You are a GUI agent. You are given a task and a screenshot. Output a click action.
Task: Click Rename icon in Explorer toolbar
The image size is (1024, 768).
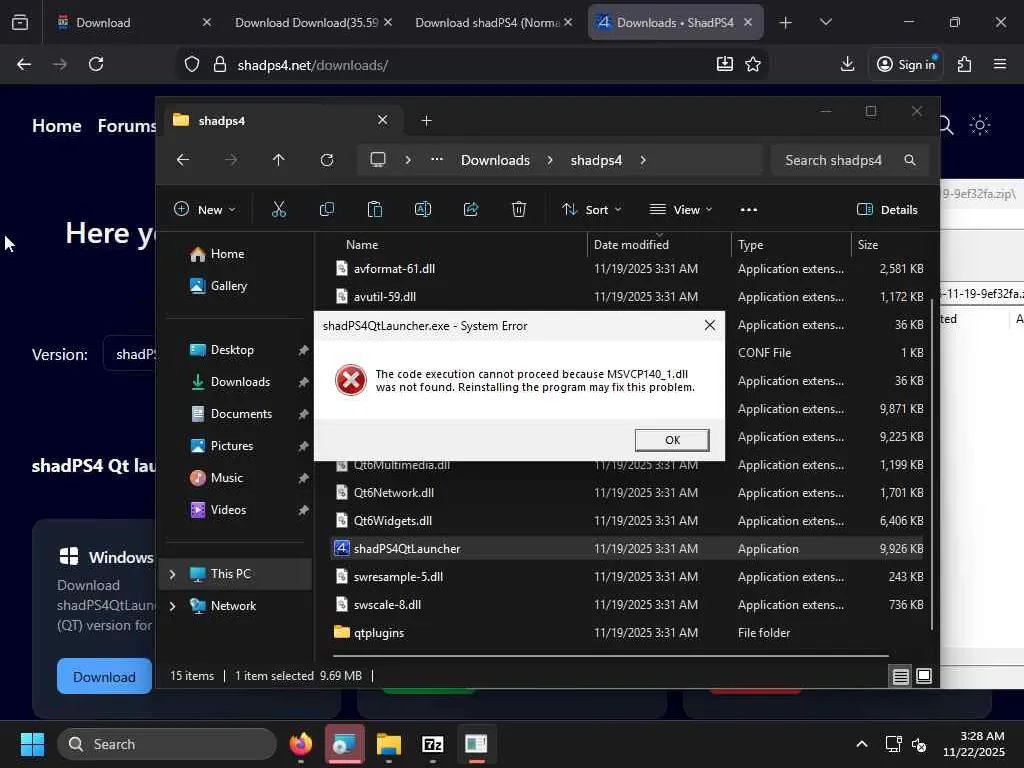[x=423, y=210]
